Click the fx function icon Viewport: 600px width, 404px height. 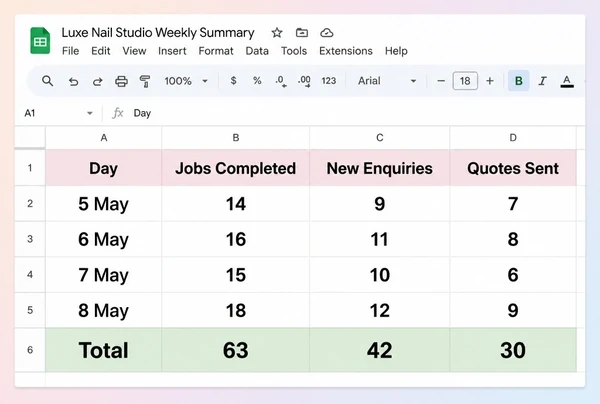point(117,113)
